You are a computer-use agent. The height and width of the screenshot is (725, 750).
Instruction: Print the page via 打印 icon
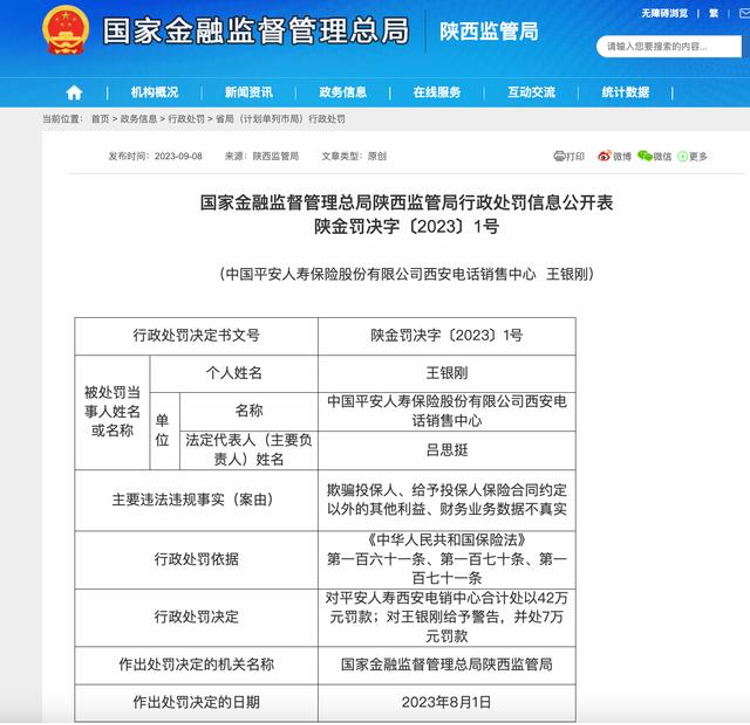point(569,156)
